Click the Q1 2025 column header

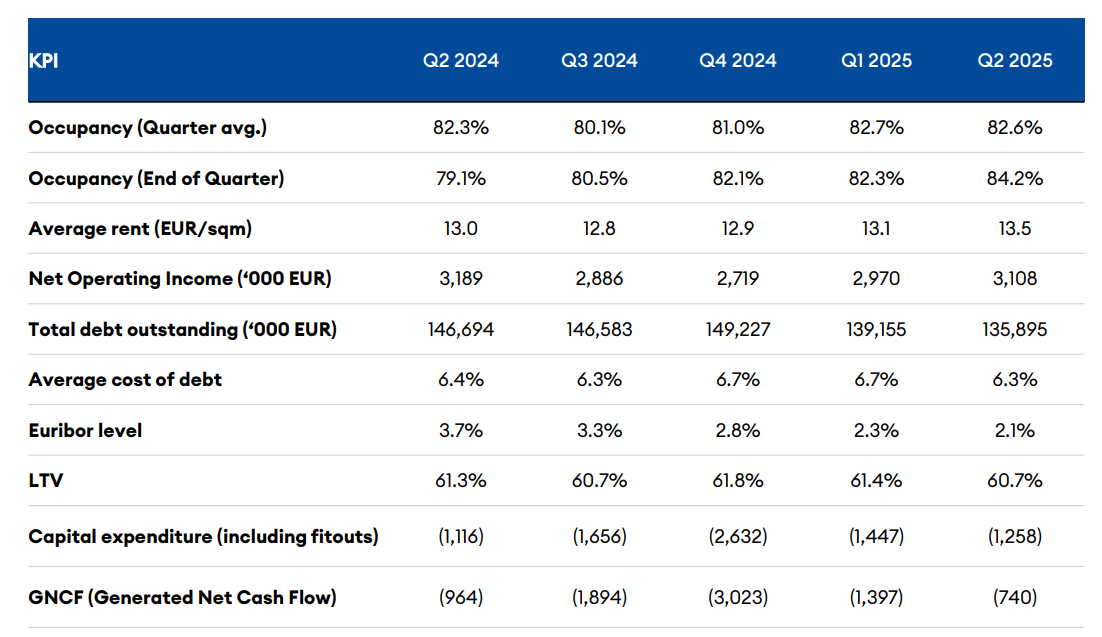click(x=876, y=61)
